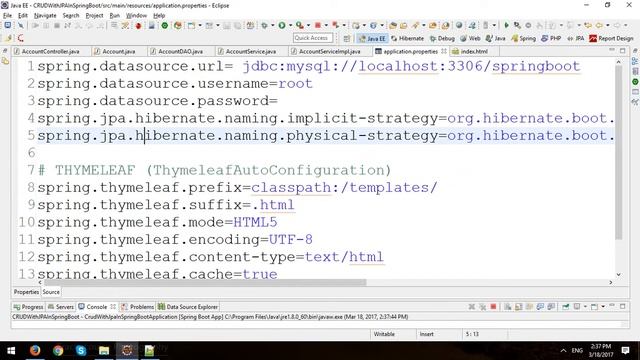
Task: Open the Window menu
Action: [x=136, y=16]
